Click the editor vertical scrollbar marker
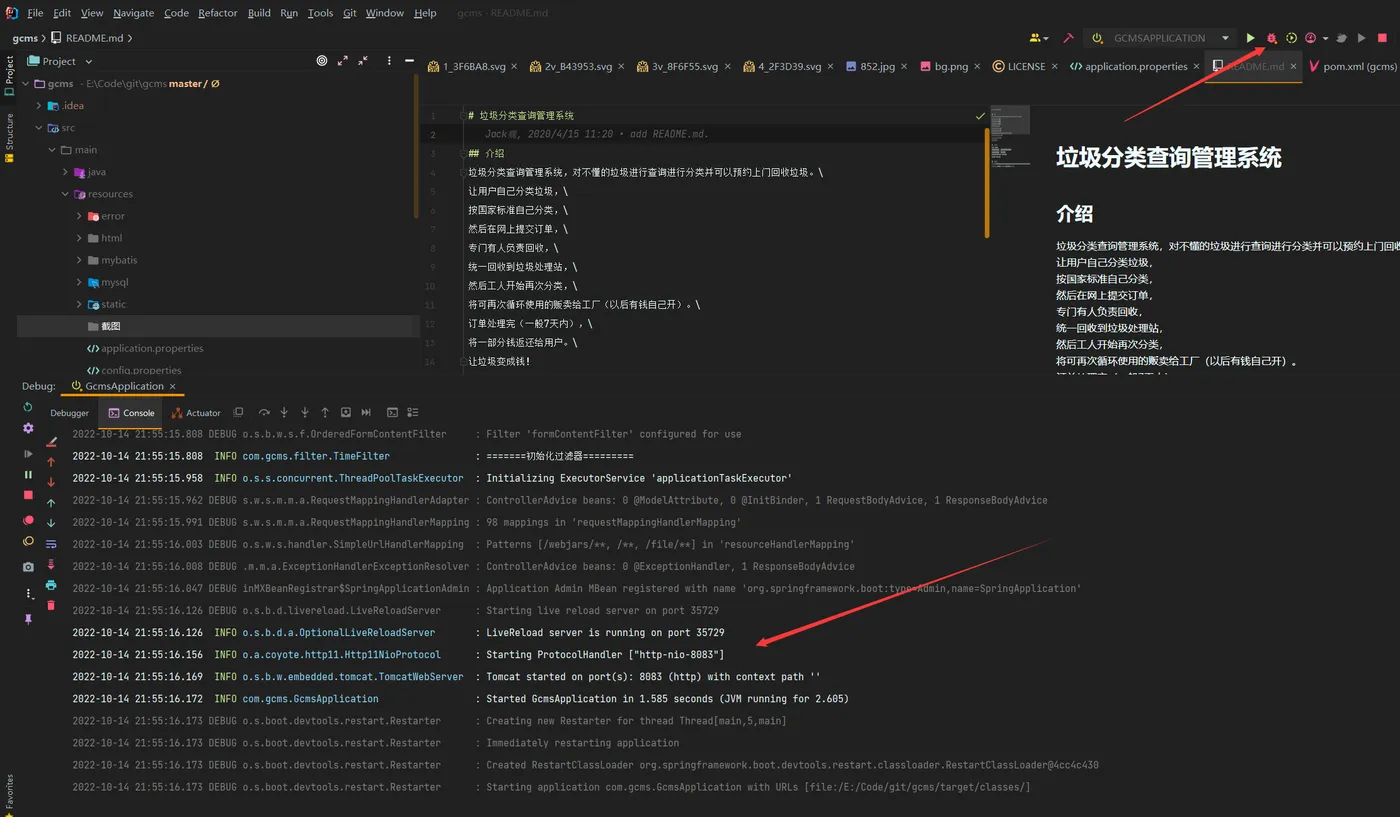Screen dimensions: 1400x817 click(x=987, y=182)
